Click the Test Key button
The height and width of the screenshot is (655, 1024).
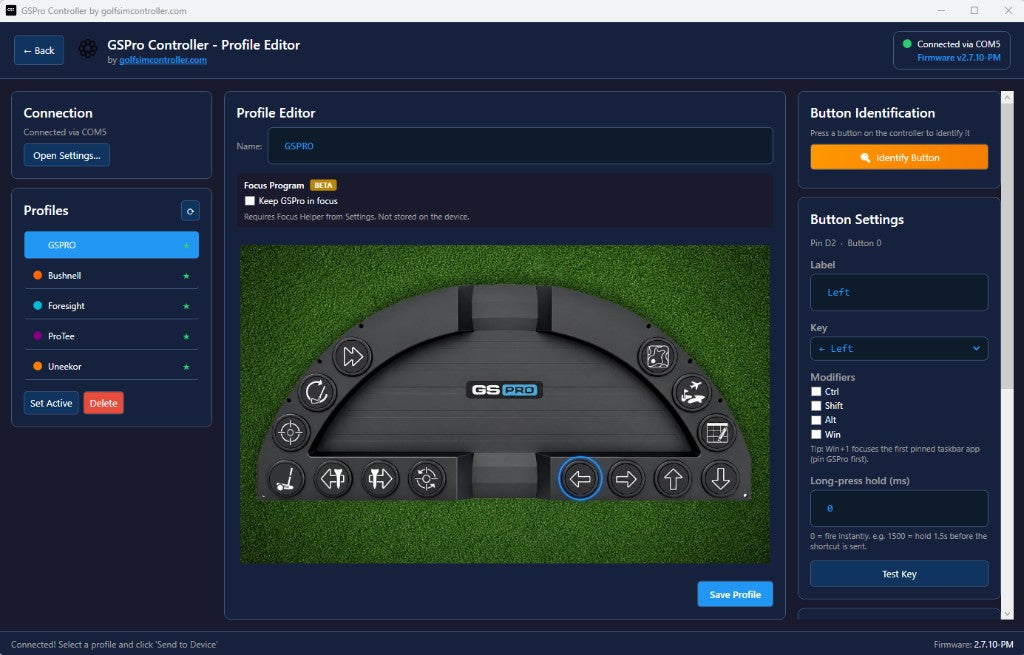pyautogui.click(x=899, y=574)
